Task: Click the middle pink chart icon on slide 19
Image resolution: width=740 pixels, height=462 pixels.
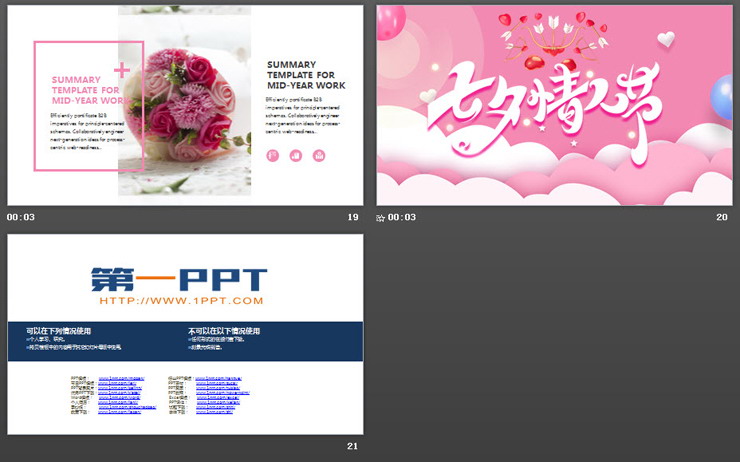Action: tap(296, 155)
